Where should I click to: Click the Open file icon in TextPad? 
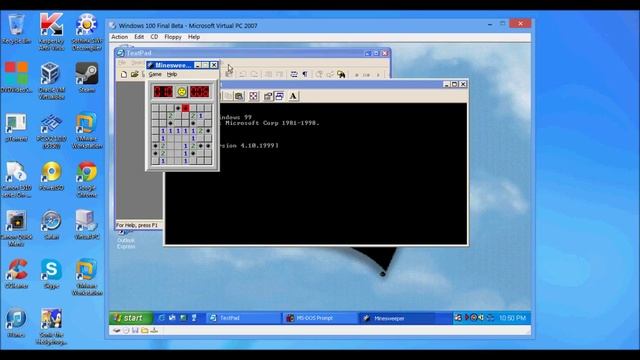[x=134, y=74]
